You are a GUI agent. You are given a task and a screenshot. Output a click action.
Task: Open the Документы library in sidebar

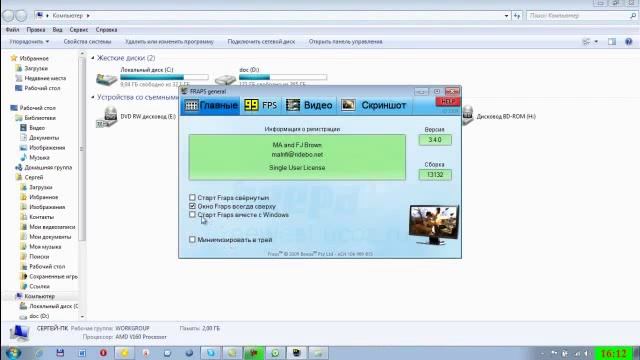[x=44, y=138]
